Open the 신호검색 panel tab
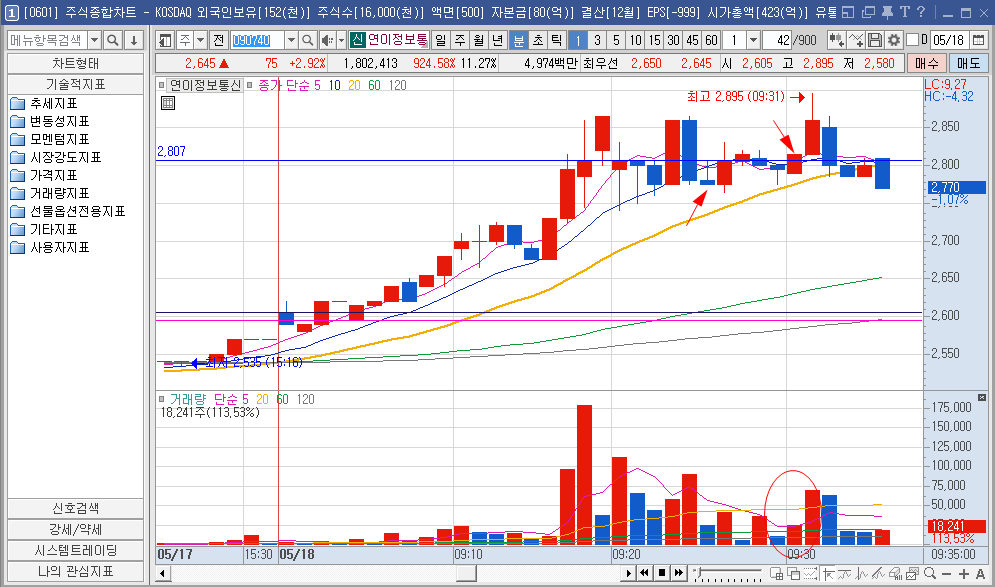995x587 pixels. click(78, 508)
